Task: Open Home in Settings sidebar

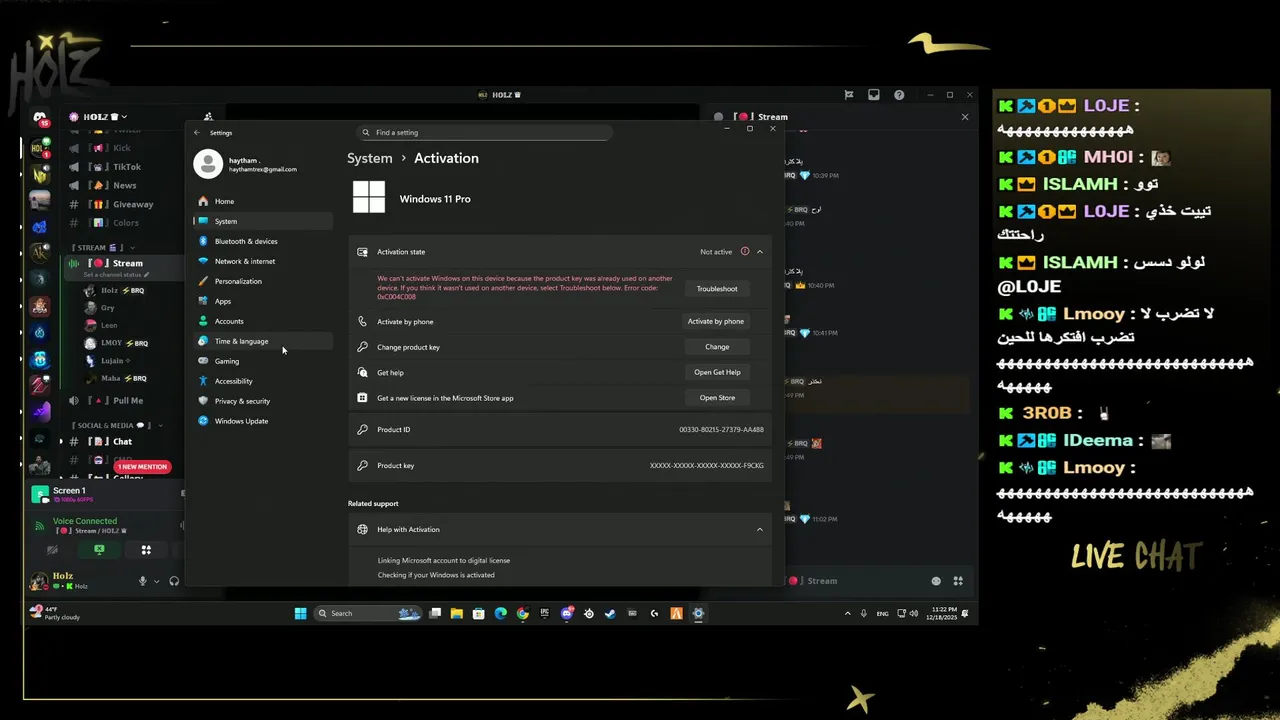Action: coord(262,201)
